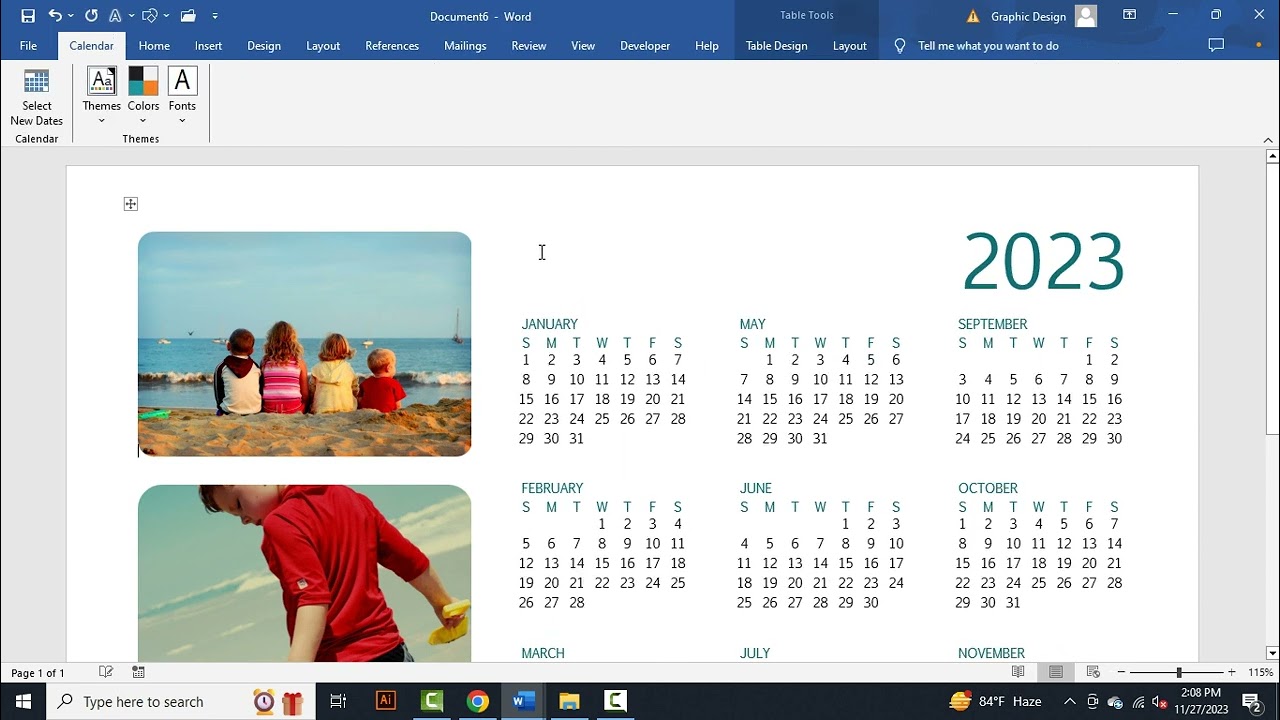Viewport: 1280px width, 720px height.
Task: Click Select New Dates calendar button
Action: click(37, 97)
